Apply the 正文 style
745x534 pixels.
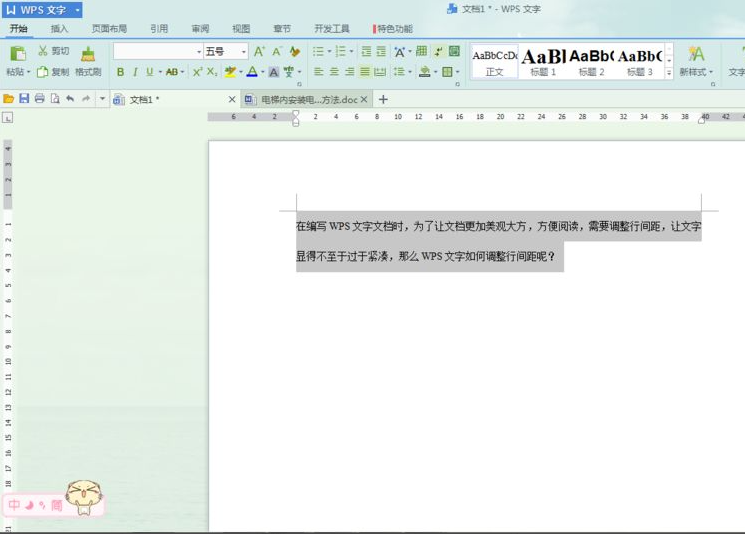[495, 62]
